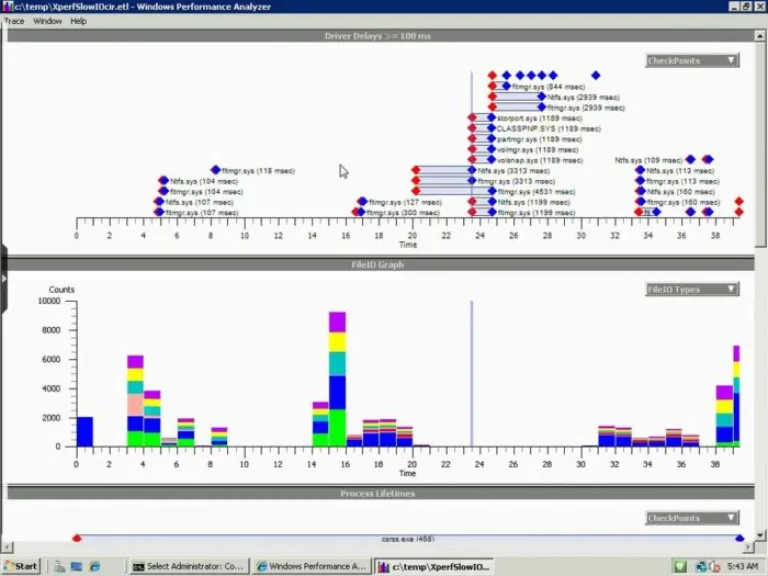Viewport: 768px width, 576px height.
Task: Click the fltmgr.sys (2939 msec) label
Action: click(x=586, y=108)
